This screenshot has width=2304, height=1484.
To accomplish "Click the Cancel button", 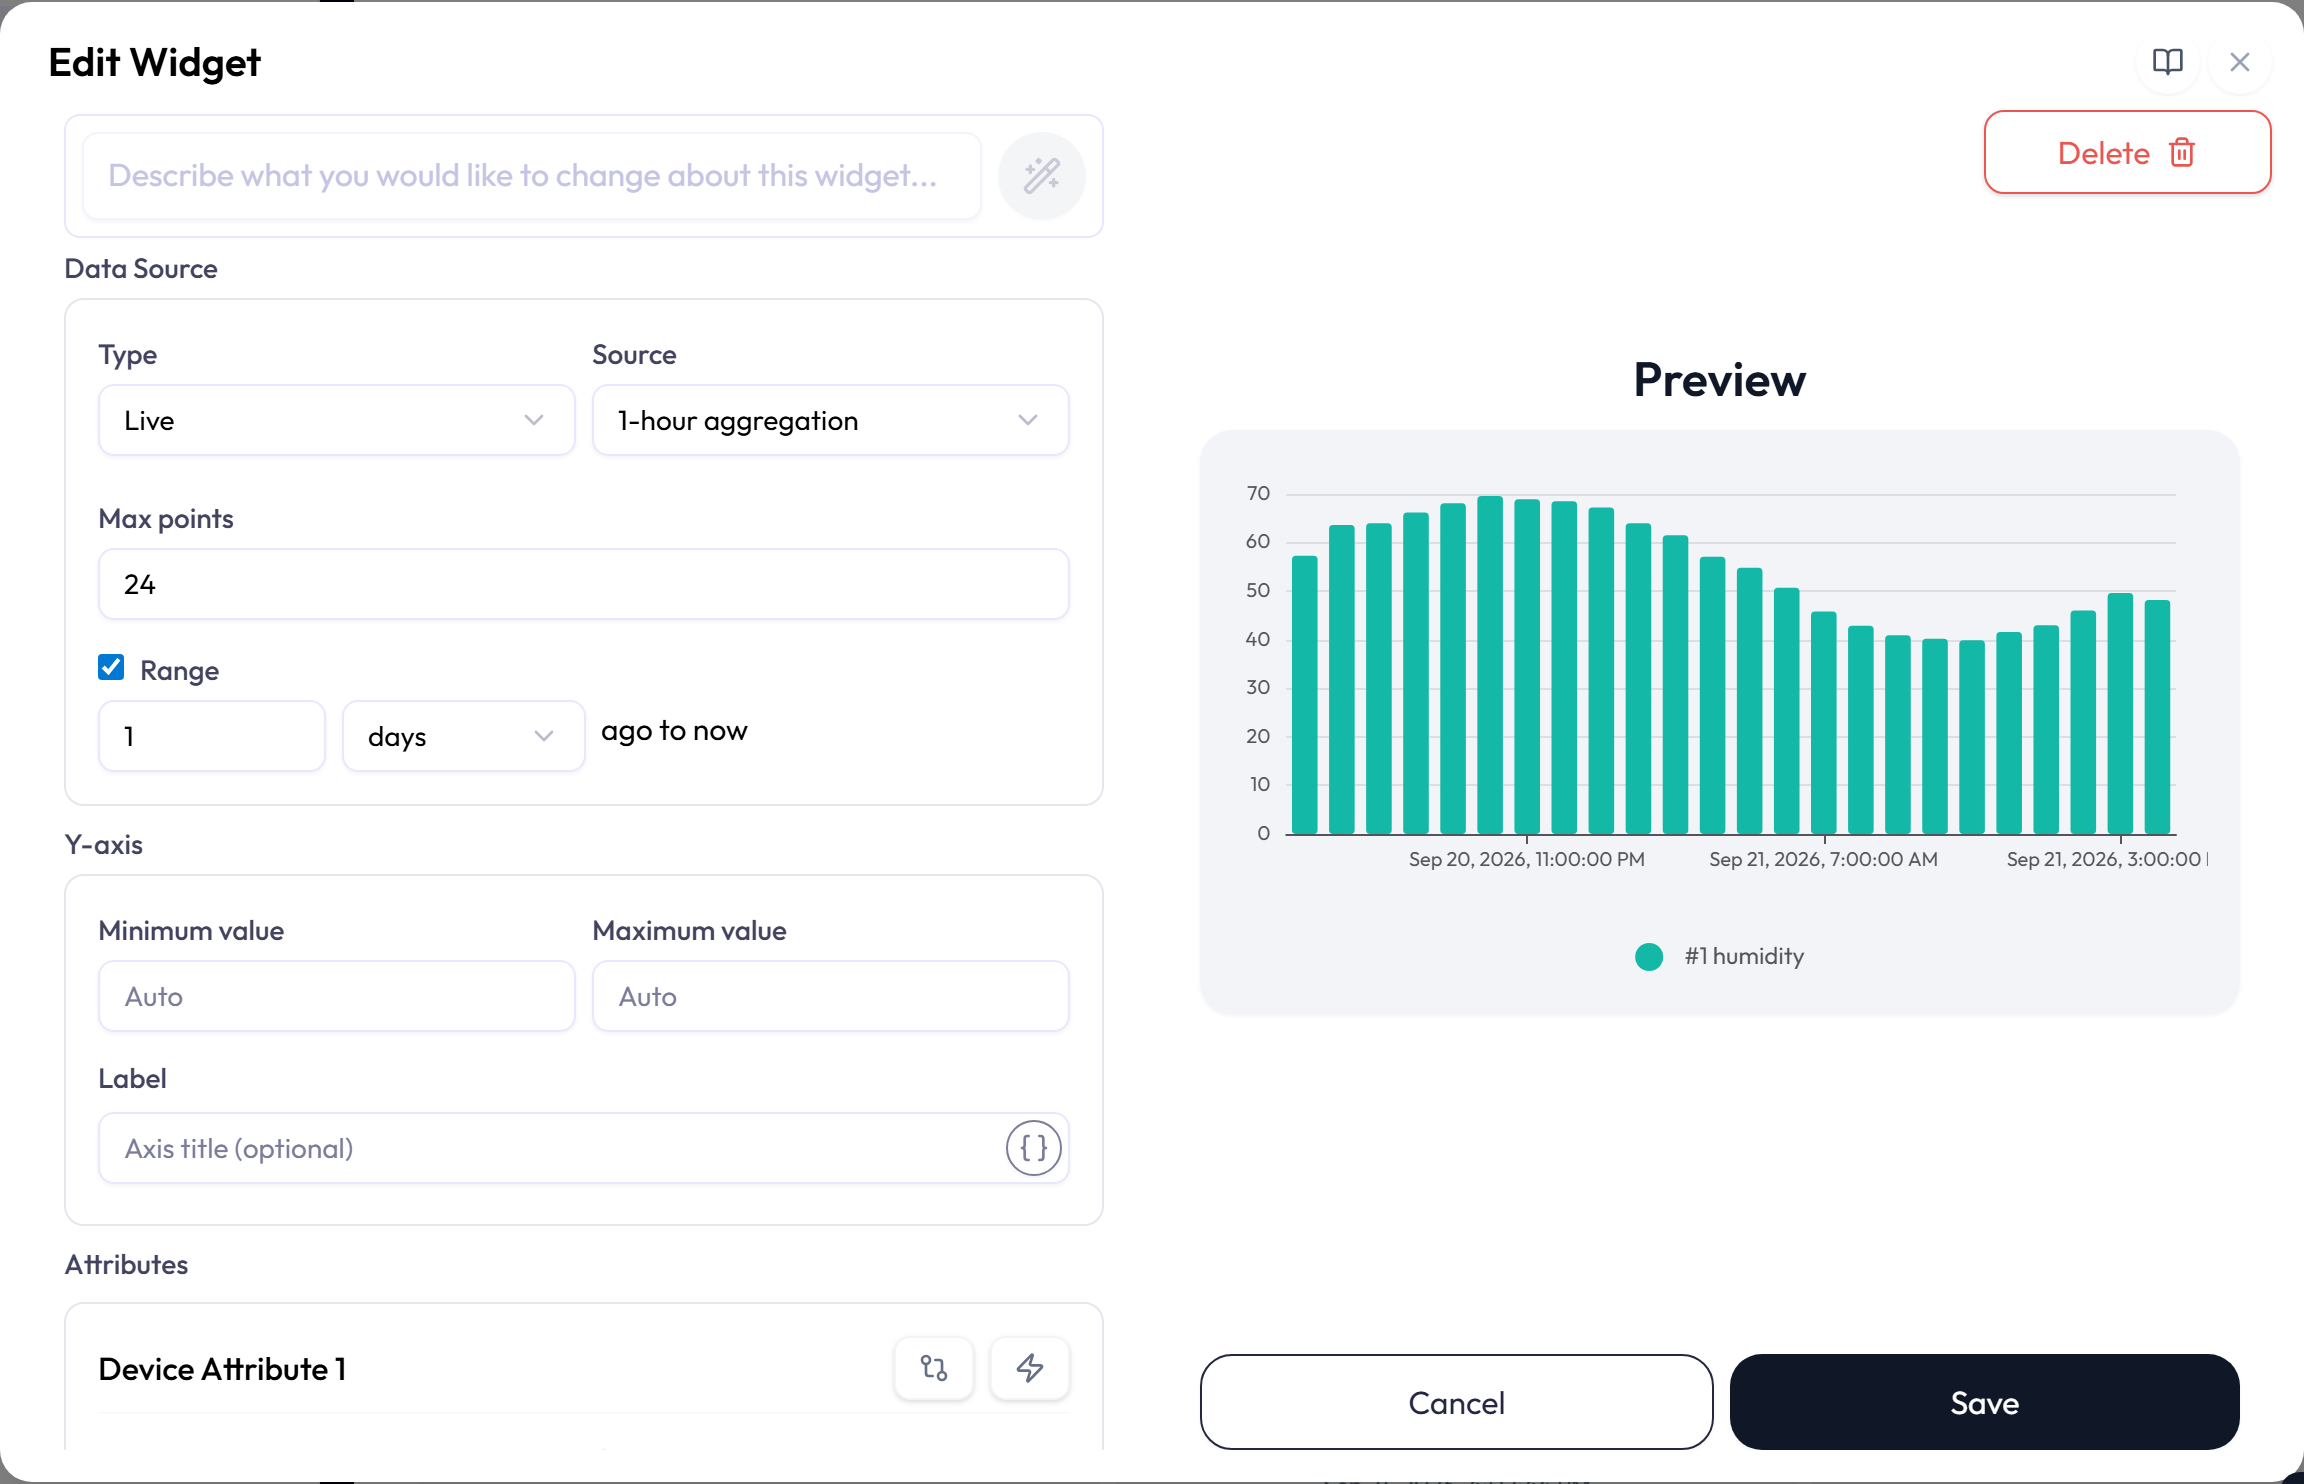I will (x=1456, y=1402).
